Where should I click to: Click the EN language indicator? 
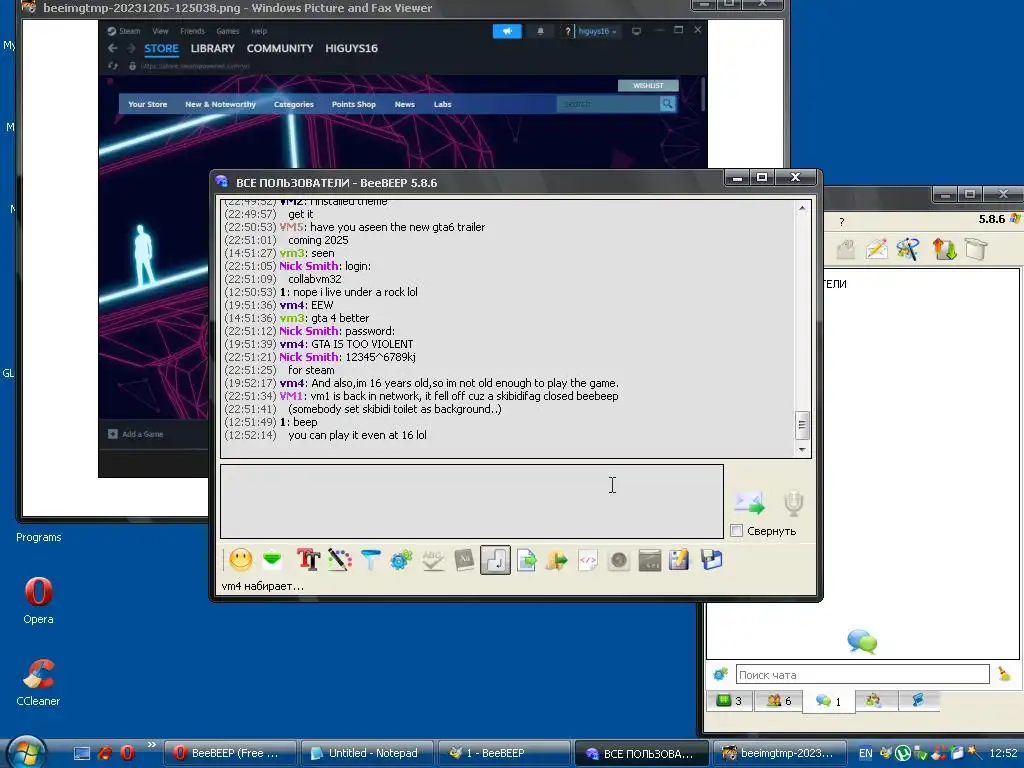point(865,753)
